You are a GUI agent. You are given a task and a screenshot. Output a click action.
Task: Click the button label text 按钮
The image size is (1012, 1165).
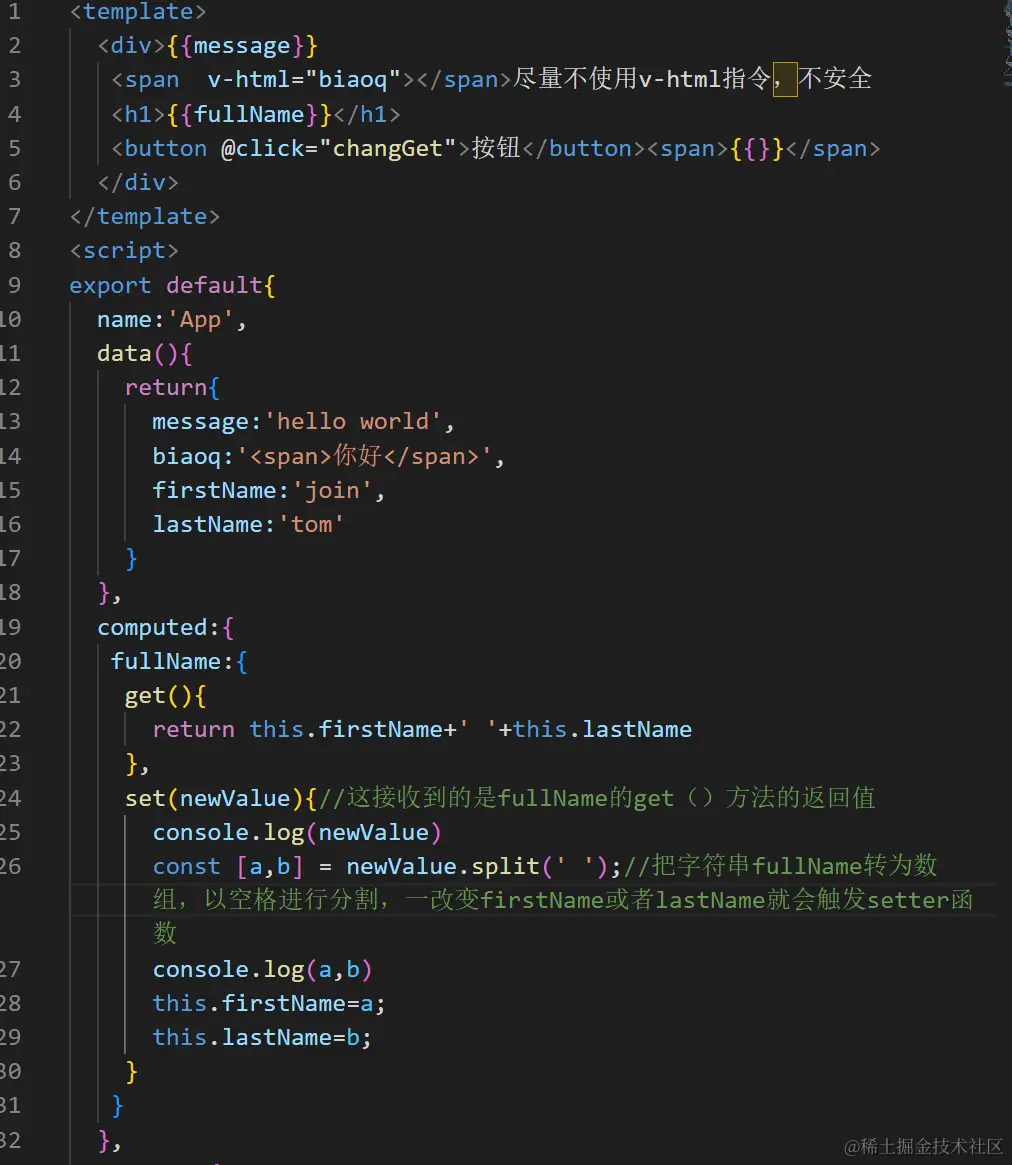496,147
